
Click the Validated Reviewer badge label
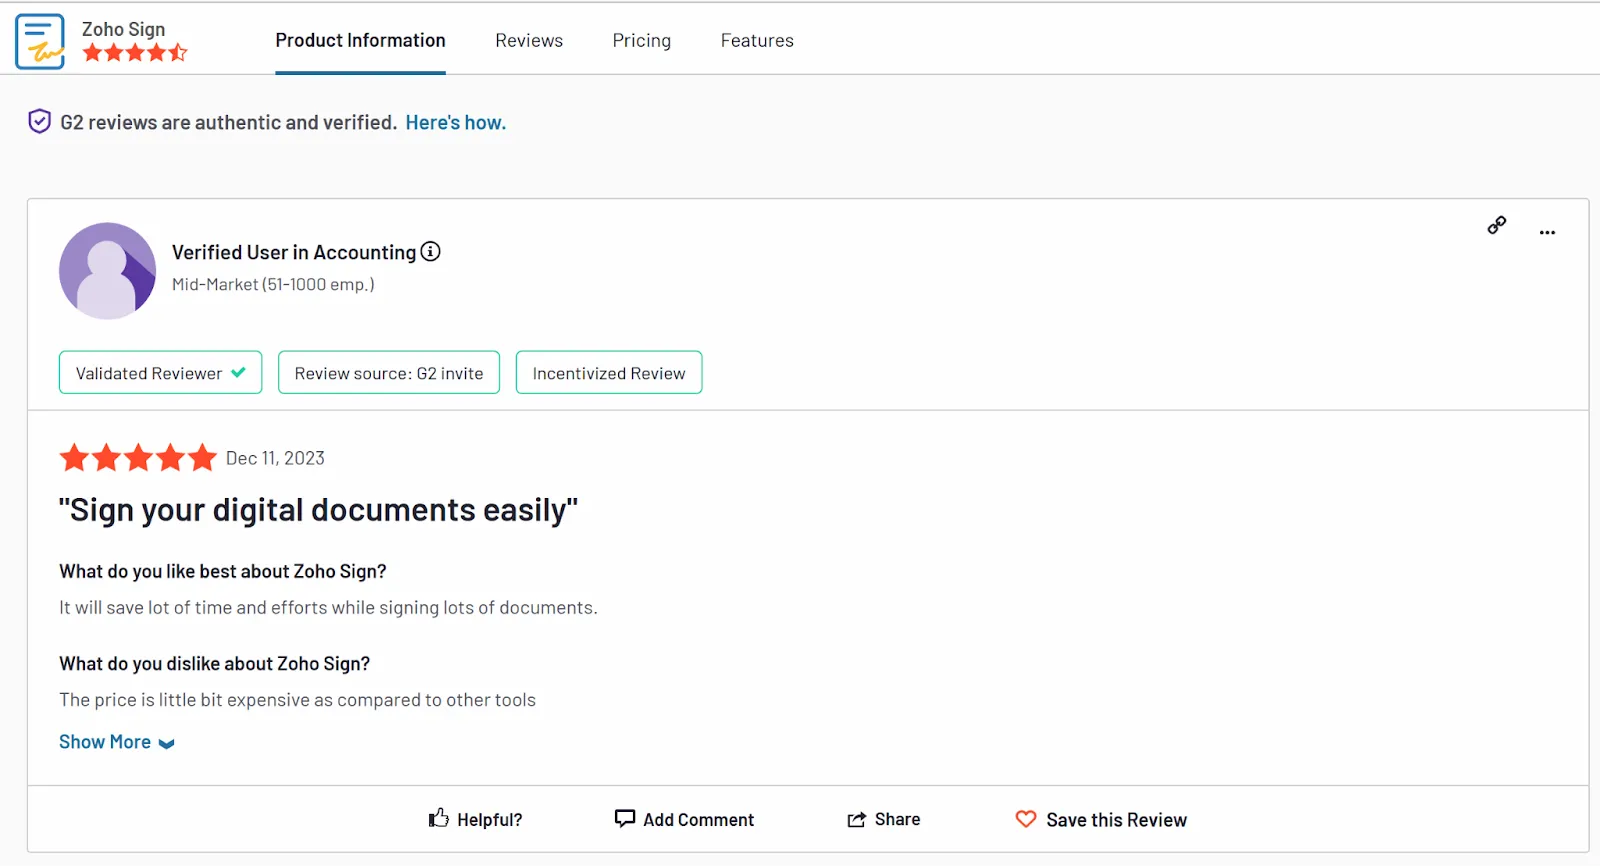tap(149, 373)
